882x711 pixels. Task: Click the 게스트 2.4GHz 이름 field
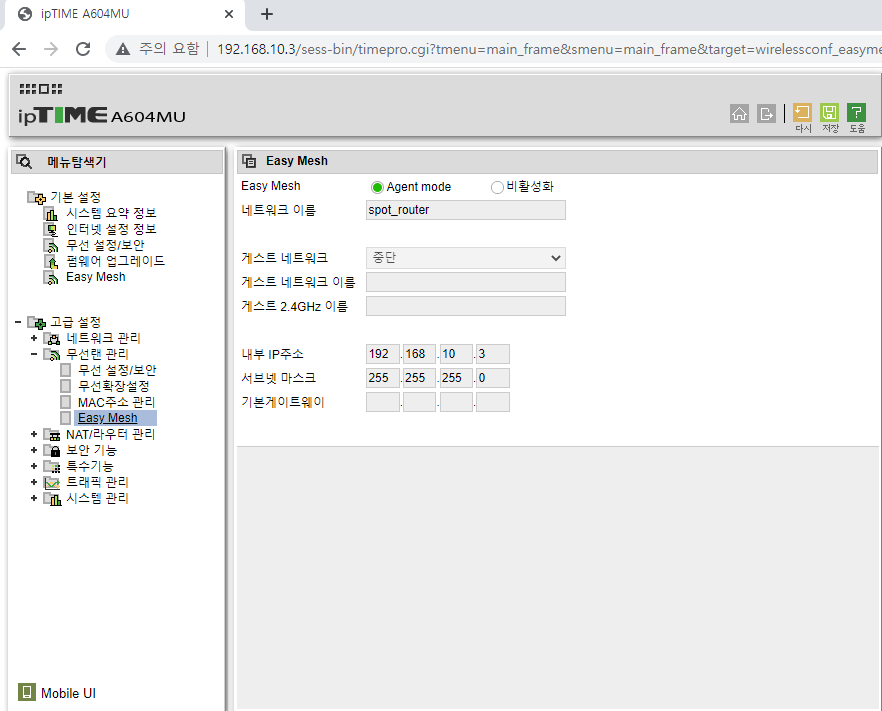pyautogui.click(x=466, y=306)
